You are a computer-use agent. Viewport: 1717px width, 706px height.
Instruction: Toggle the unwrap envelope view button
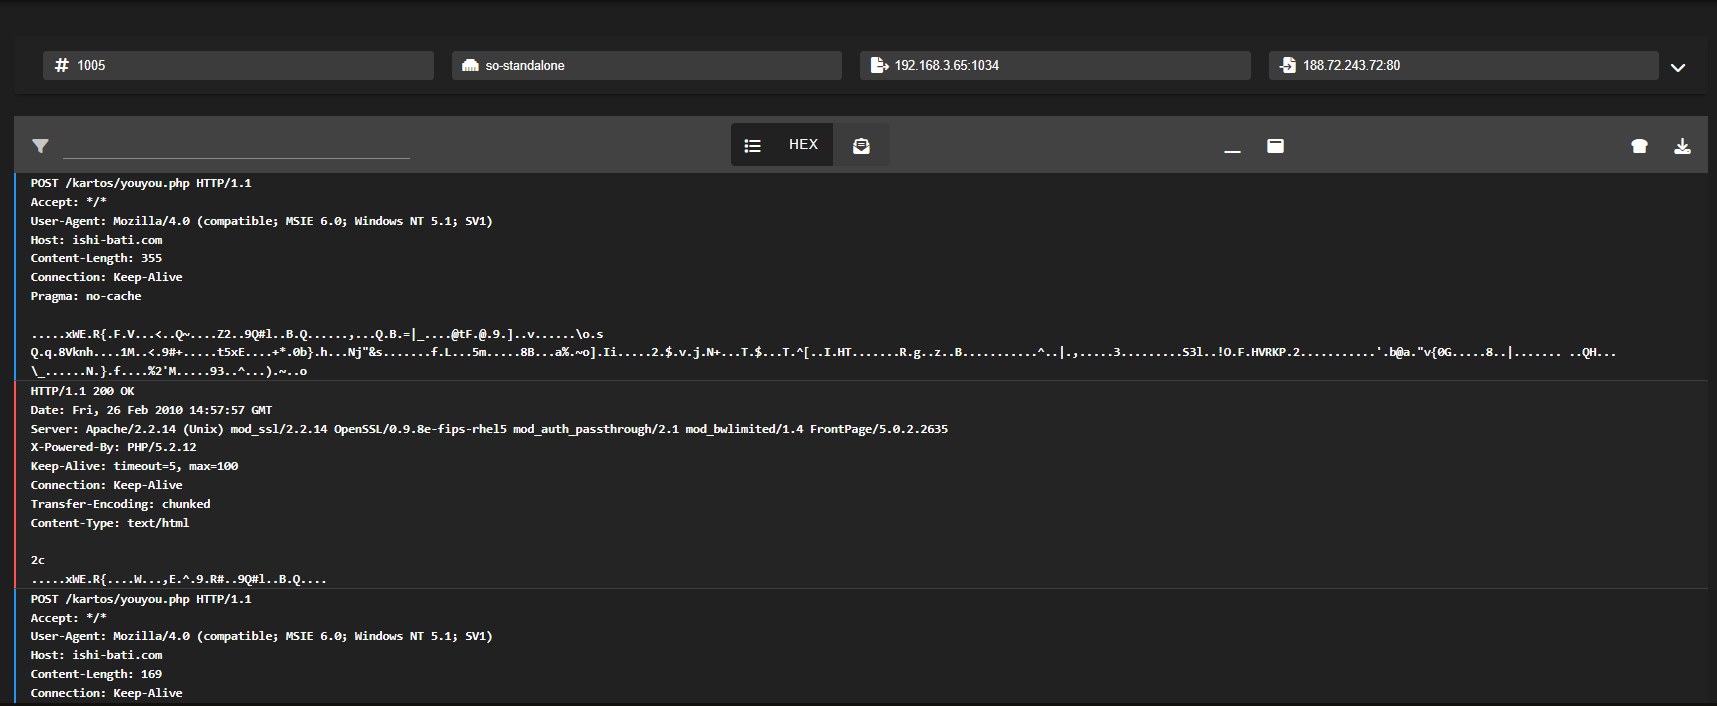point(861,146)
